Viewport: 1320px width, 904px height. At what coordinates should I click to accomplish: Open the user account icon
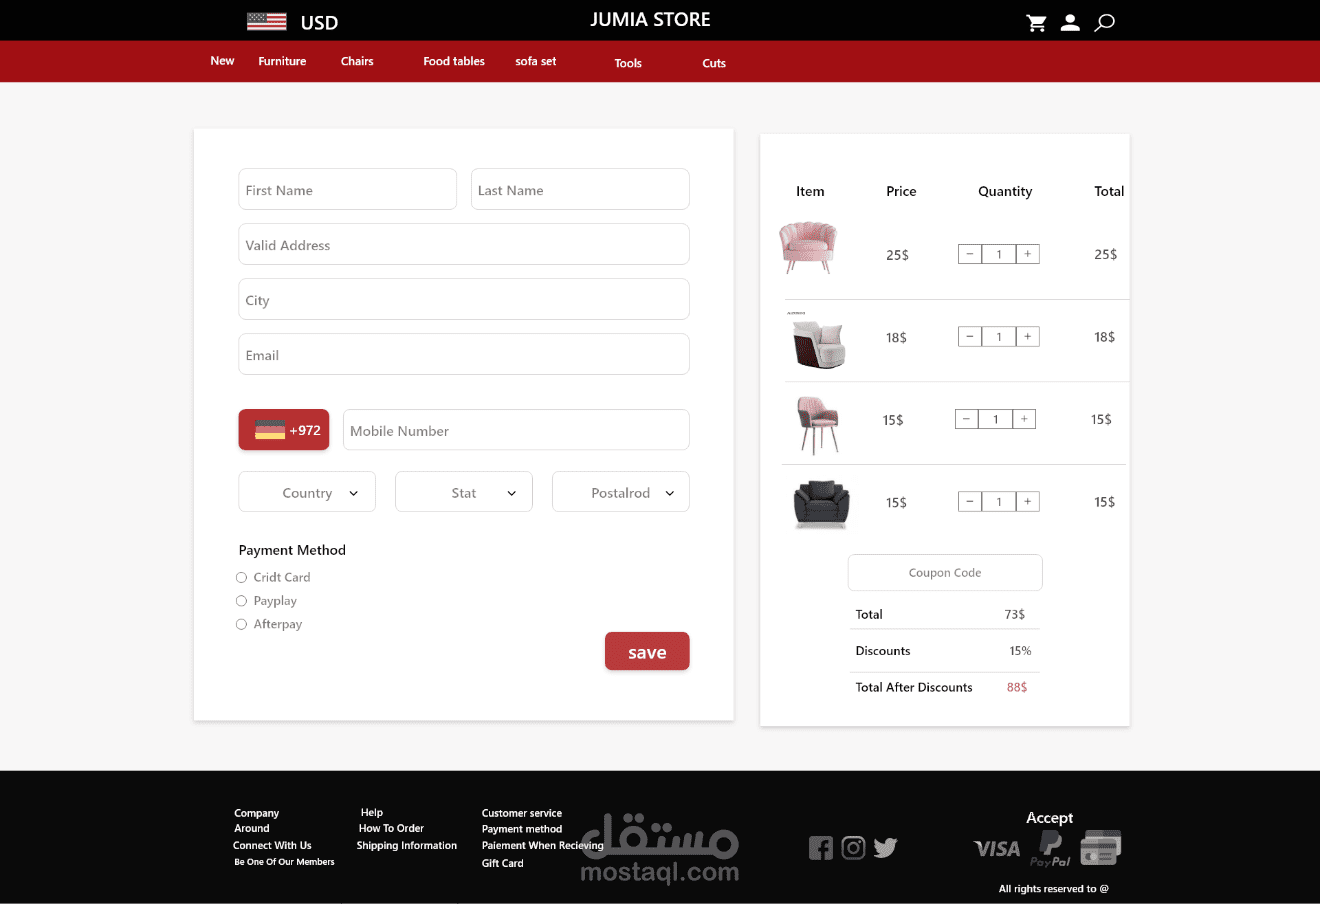point(1070,23)
